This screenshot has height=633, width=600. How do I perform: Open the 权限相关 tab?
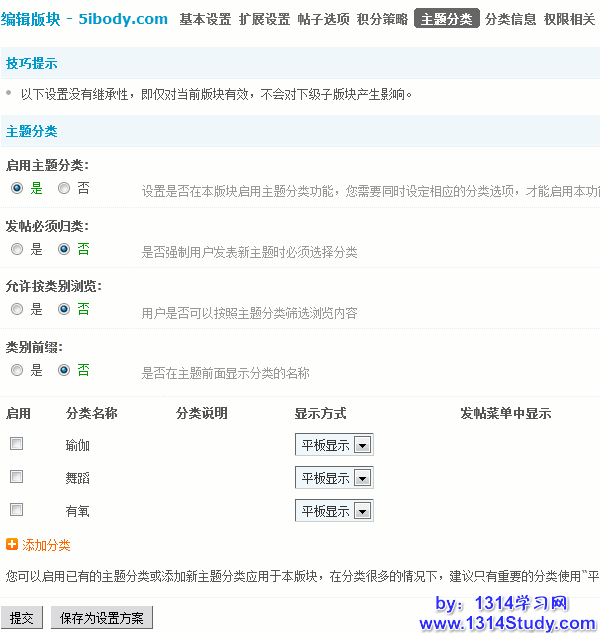pyautogui.click(x=569, y=19)
